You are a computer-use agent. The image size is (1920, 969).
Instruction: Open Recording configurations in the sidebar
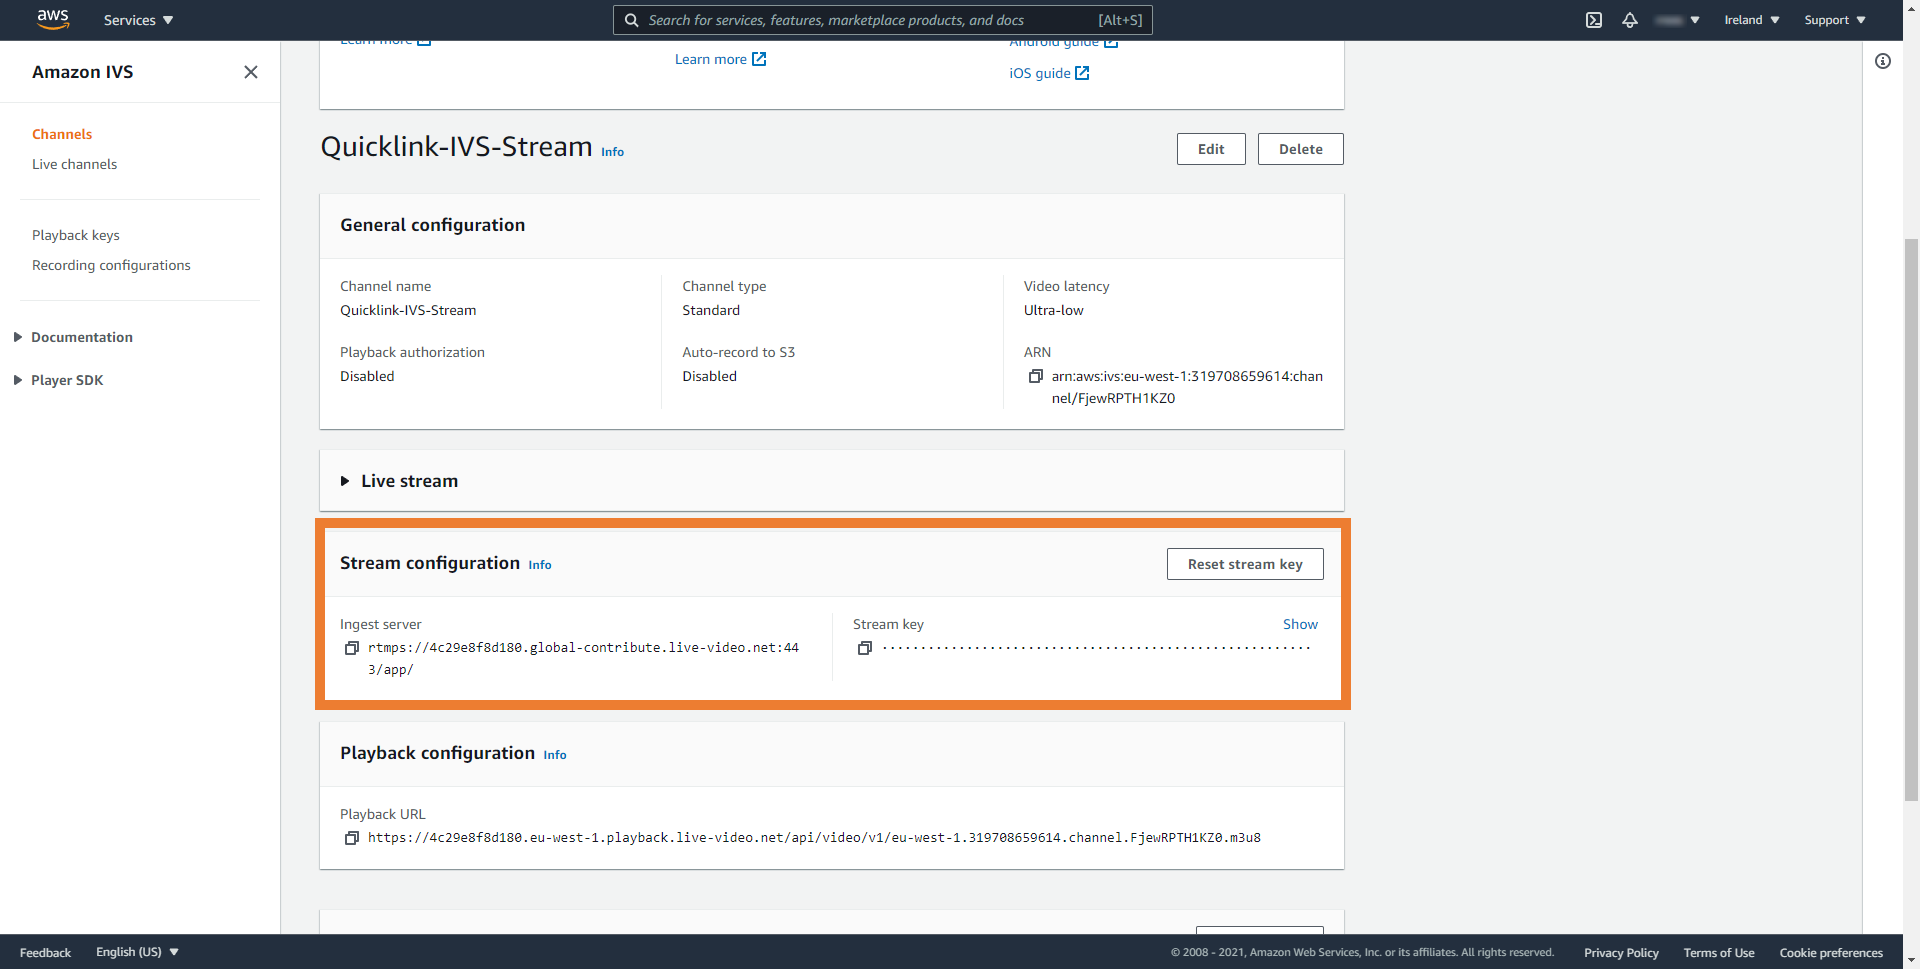point(111,265)
